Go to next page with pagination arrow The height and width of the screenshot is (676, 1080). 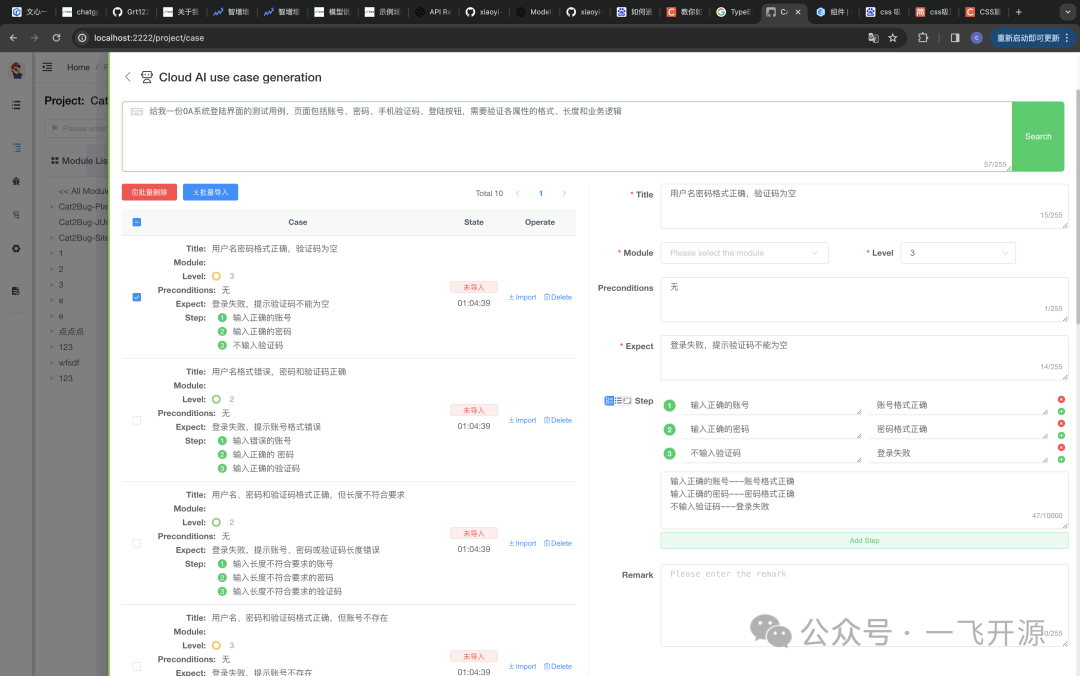point(564,193)
